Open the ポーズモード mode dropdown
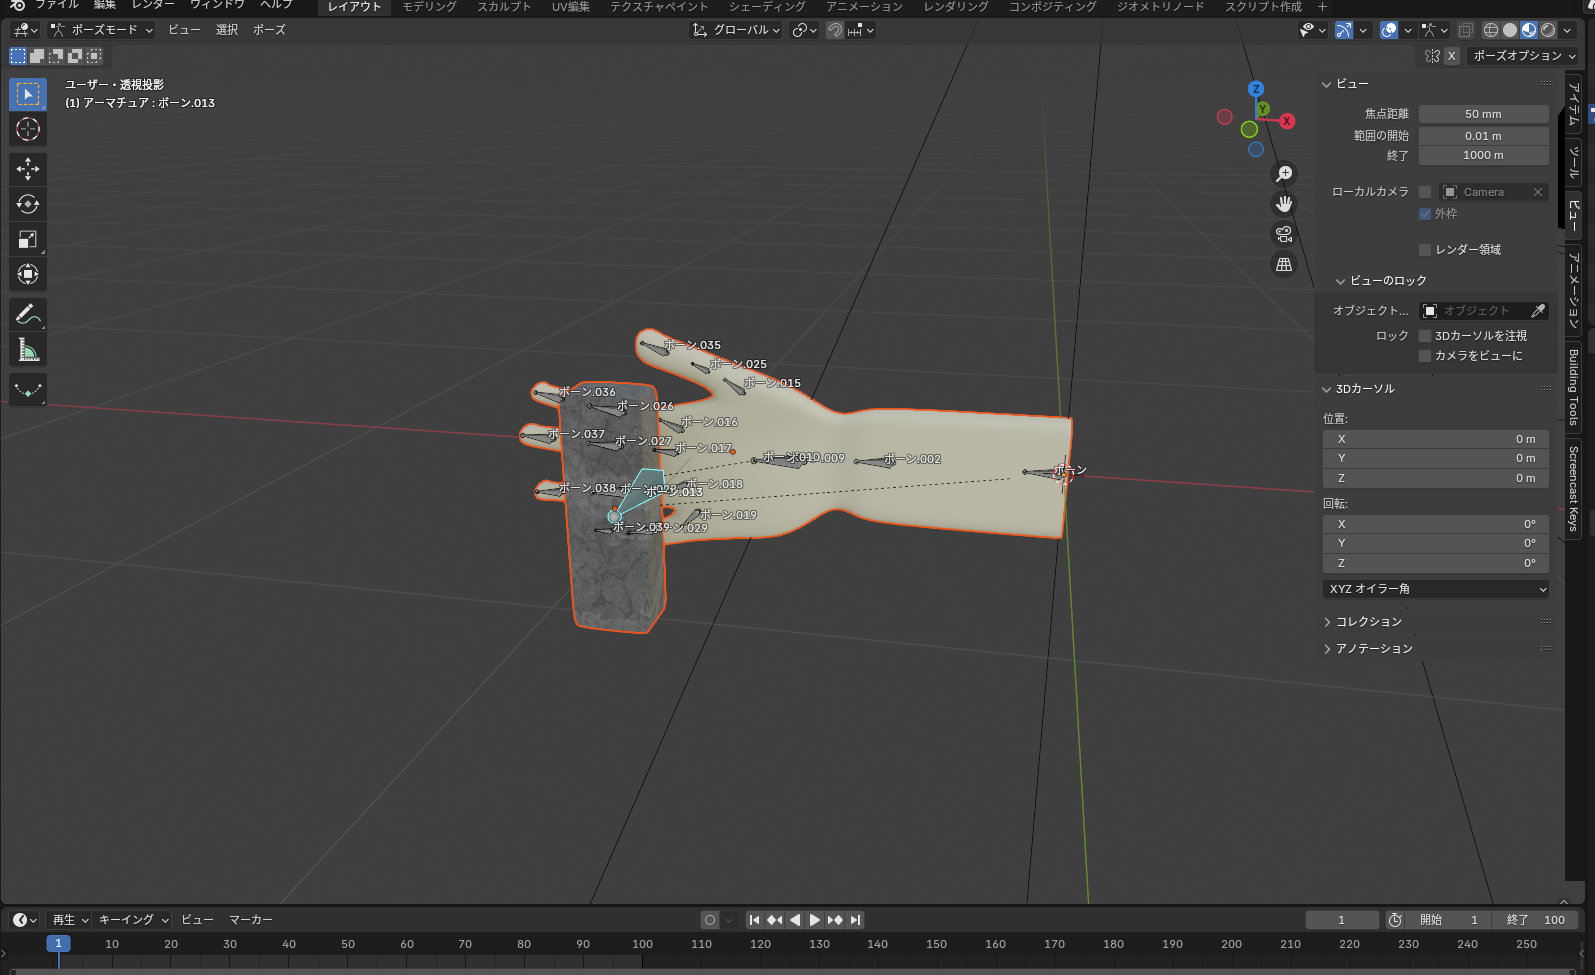The image size is (1595, 975). (x=102, y=30)
